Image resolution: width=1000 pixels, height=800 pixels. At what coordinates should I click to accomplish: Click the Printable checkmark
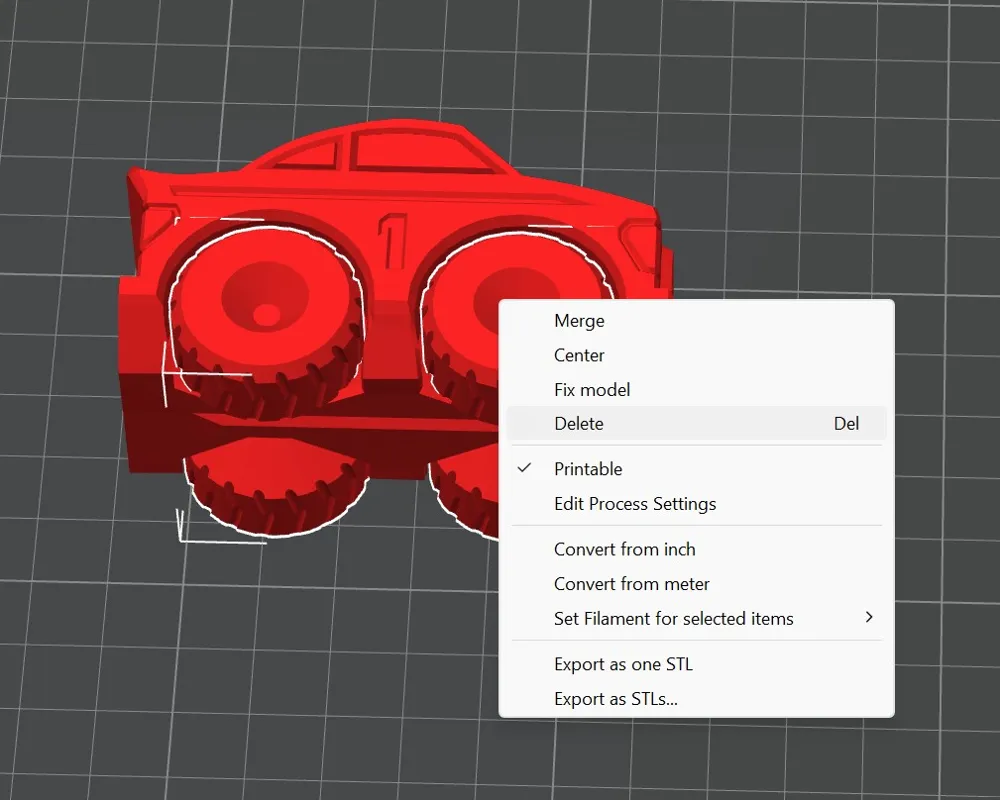(x=526, y=467)
